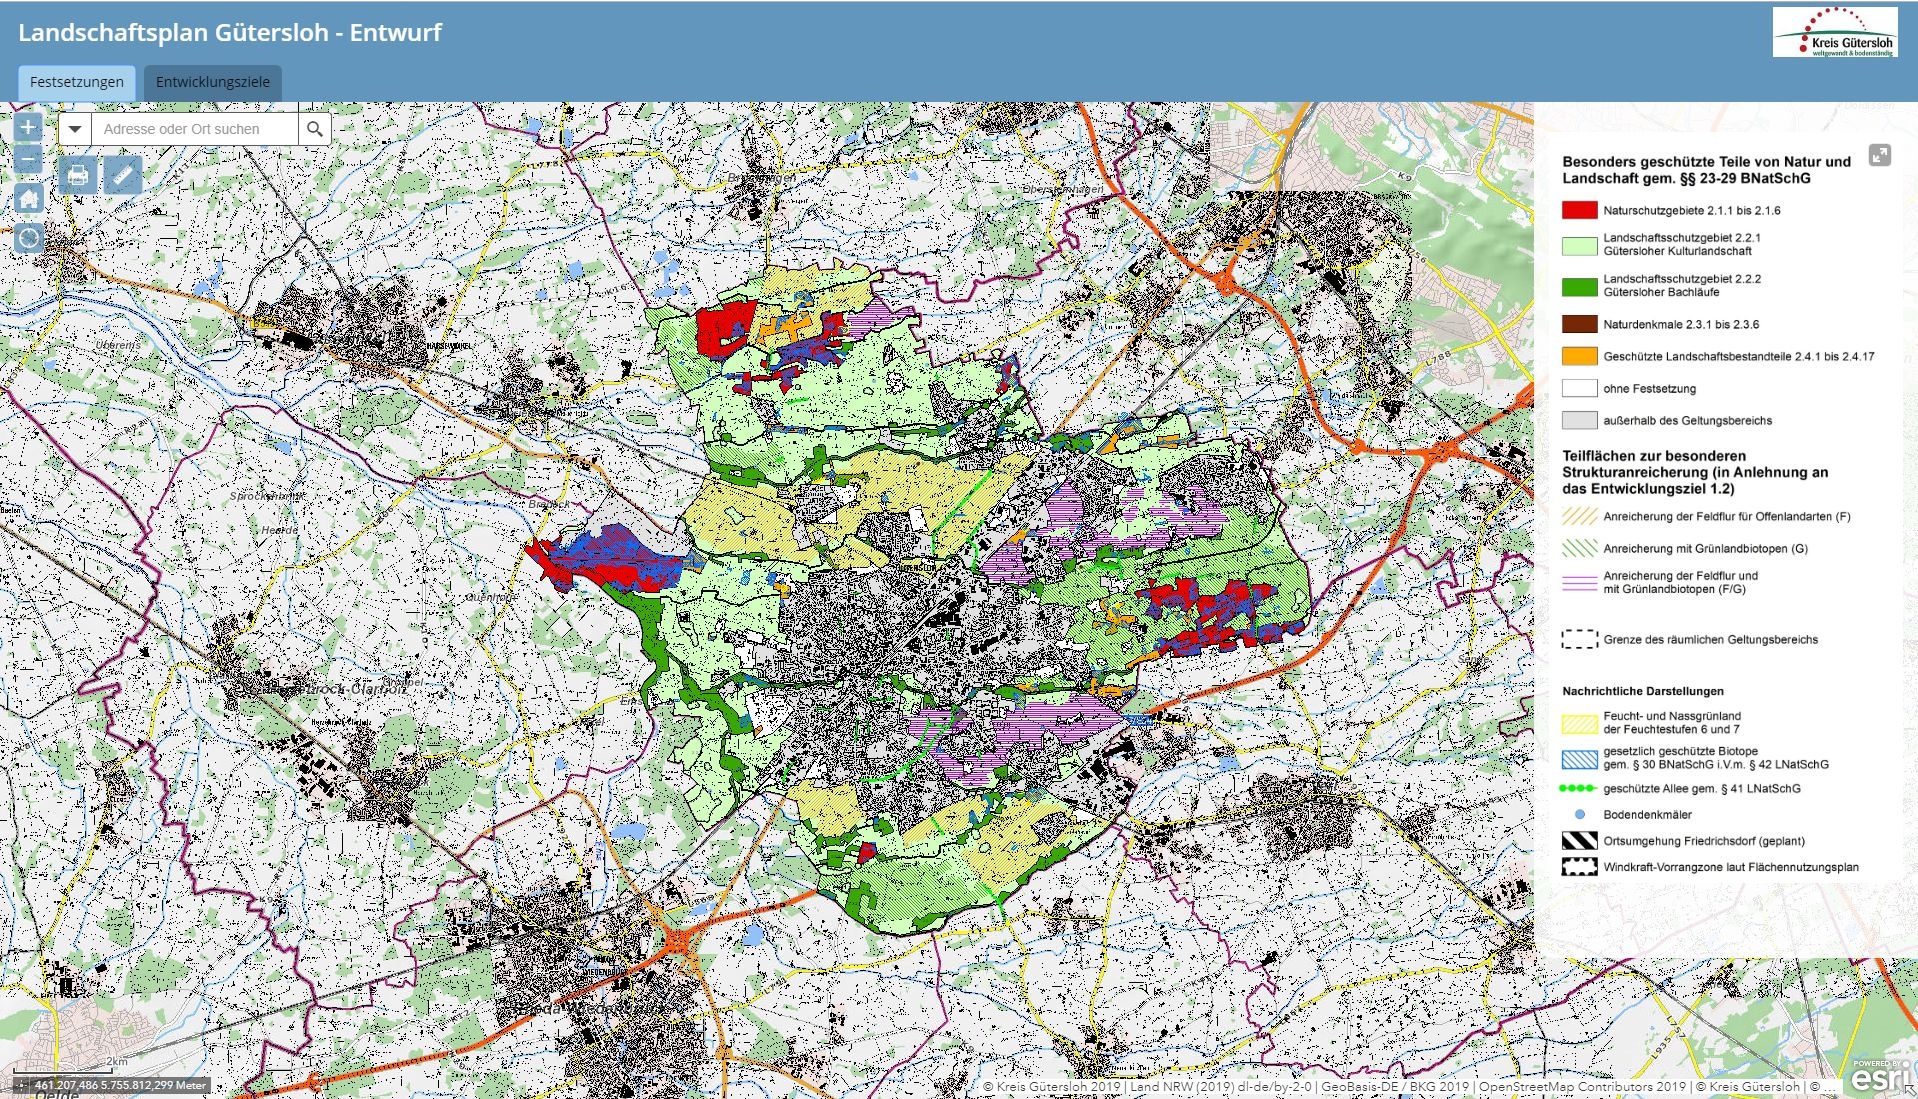Screen dimensions: 1918x1099
Task: Zoom out of the map
Action: click(28, 160)
